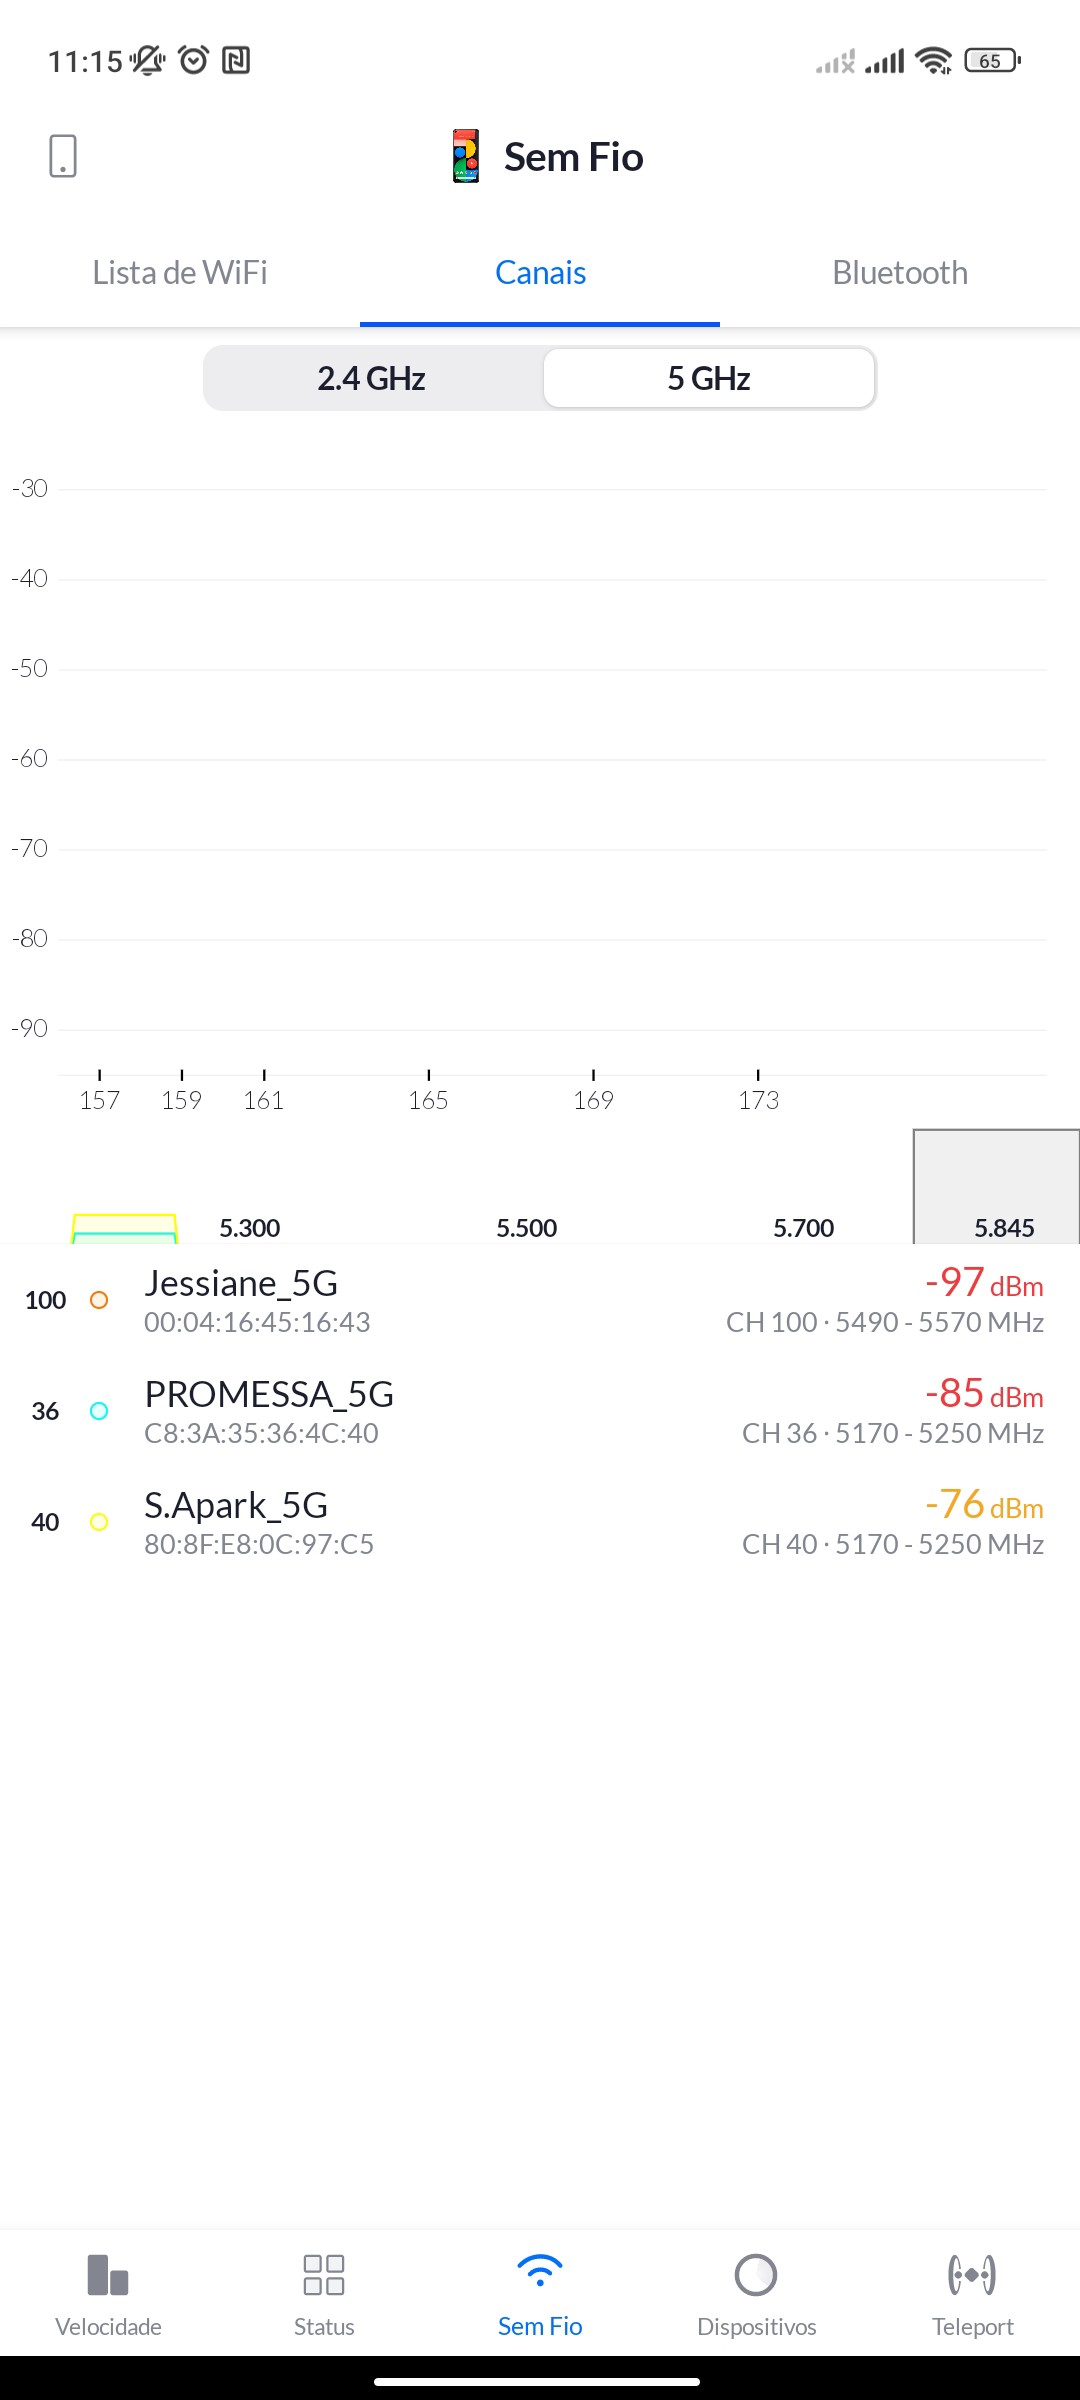
Task: Open the PROMESSA_5G network entry
Action: [x=540, y=1411]
